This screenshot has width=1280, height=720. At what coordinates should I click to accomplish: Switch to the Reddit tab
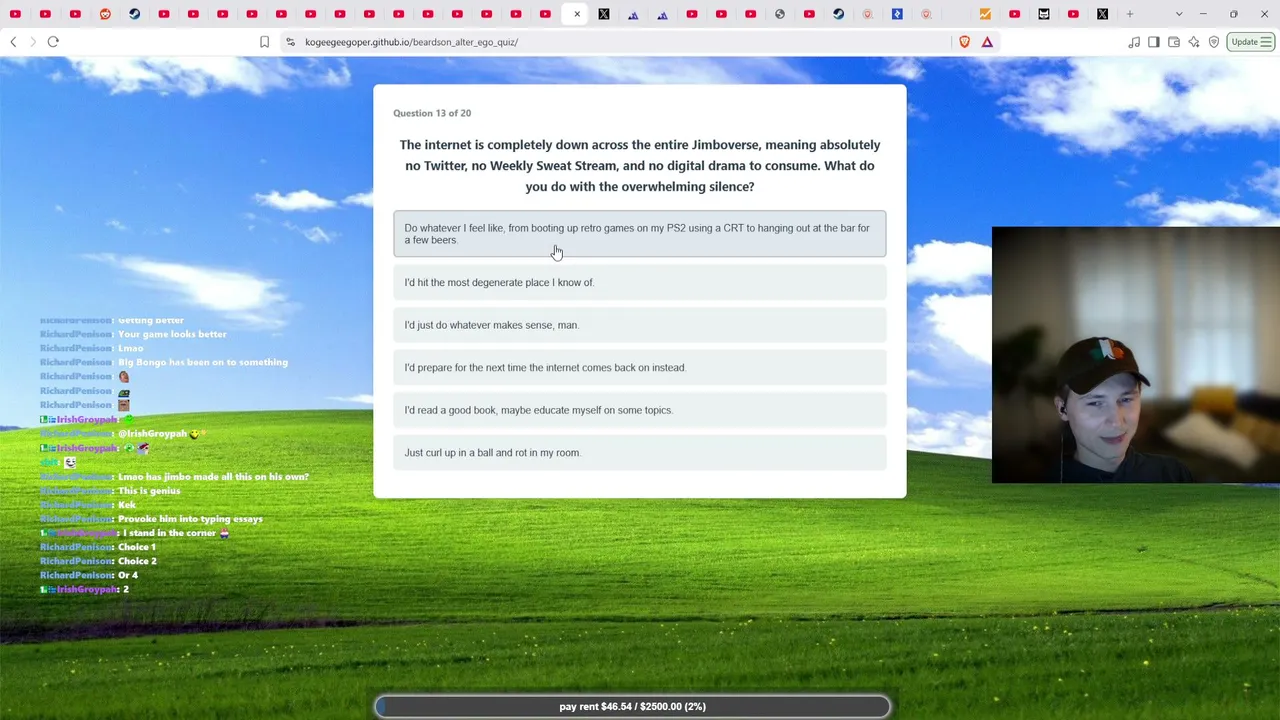(105, 14)
